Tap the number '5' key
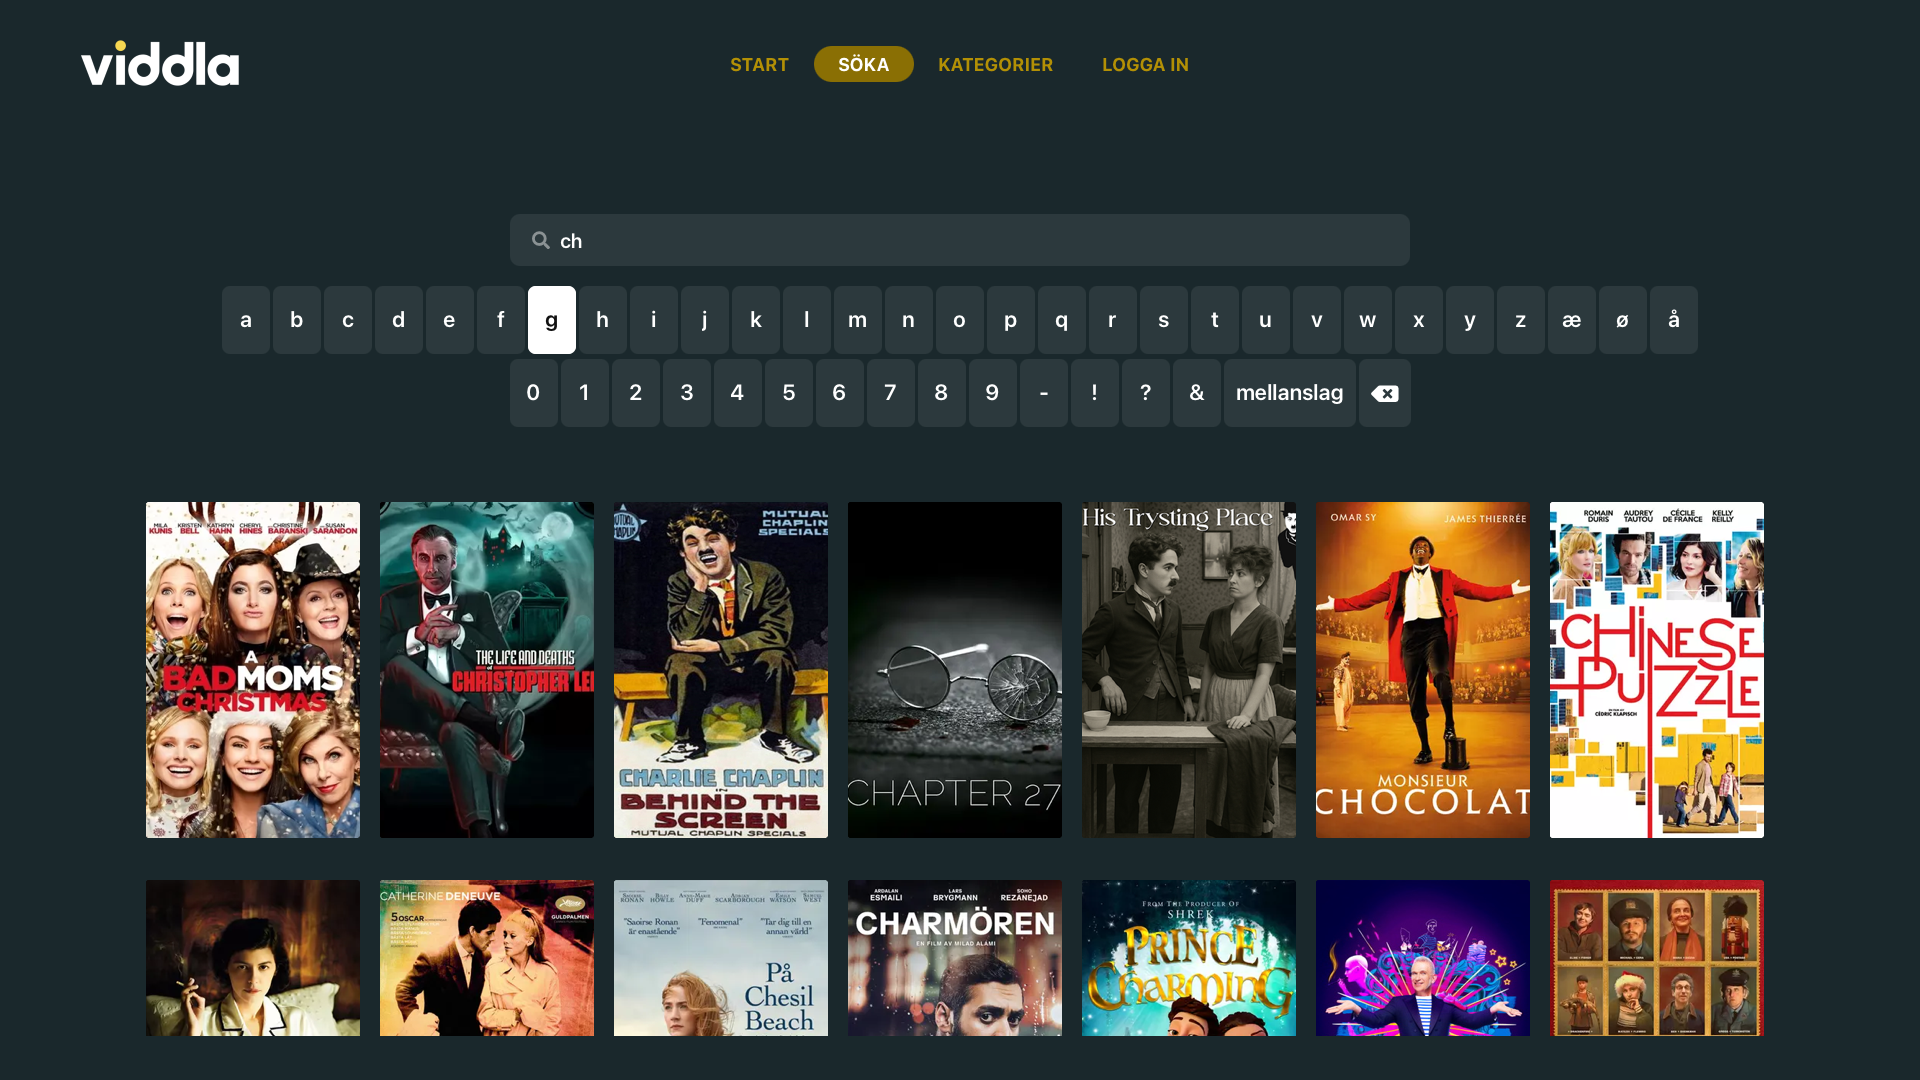Image resolution: width=1920 pixels, height=1080 pixels. coord(789,393)
